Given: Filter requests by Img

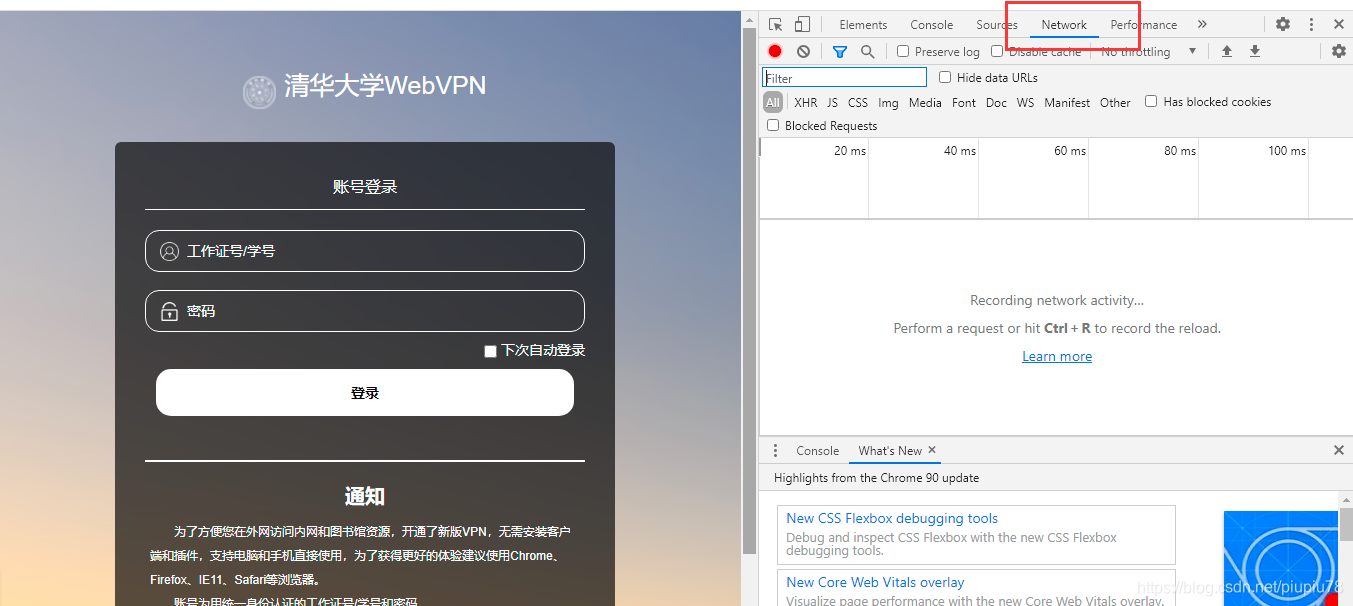Looking at the screenshot, I should coord(888,102).
